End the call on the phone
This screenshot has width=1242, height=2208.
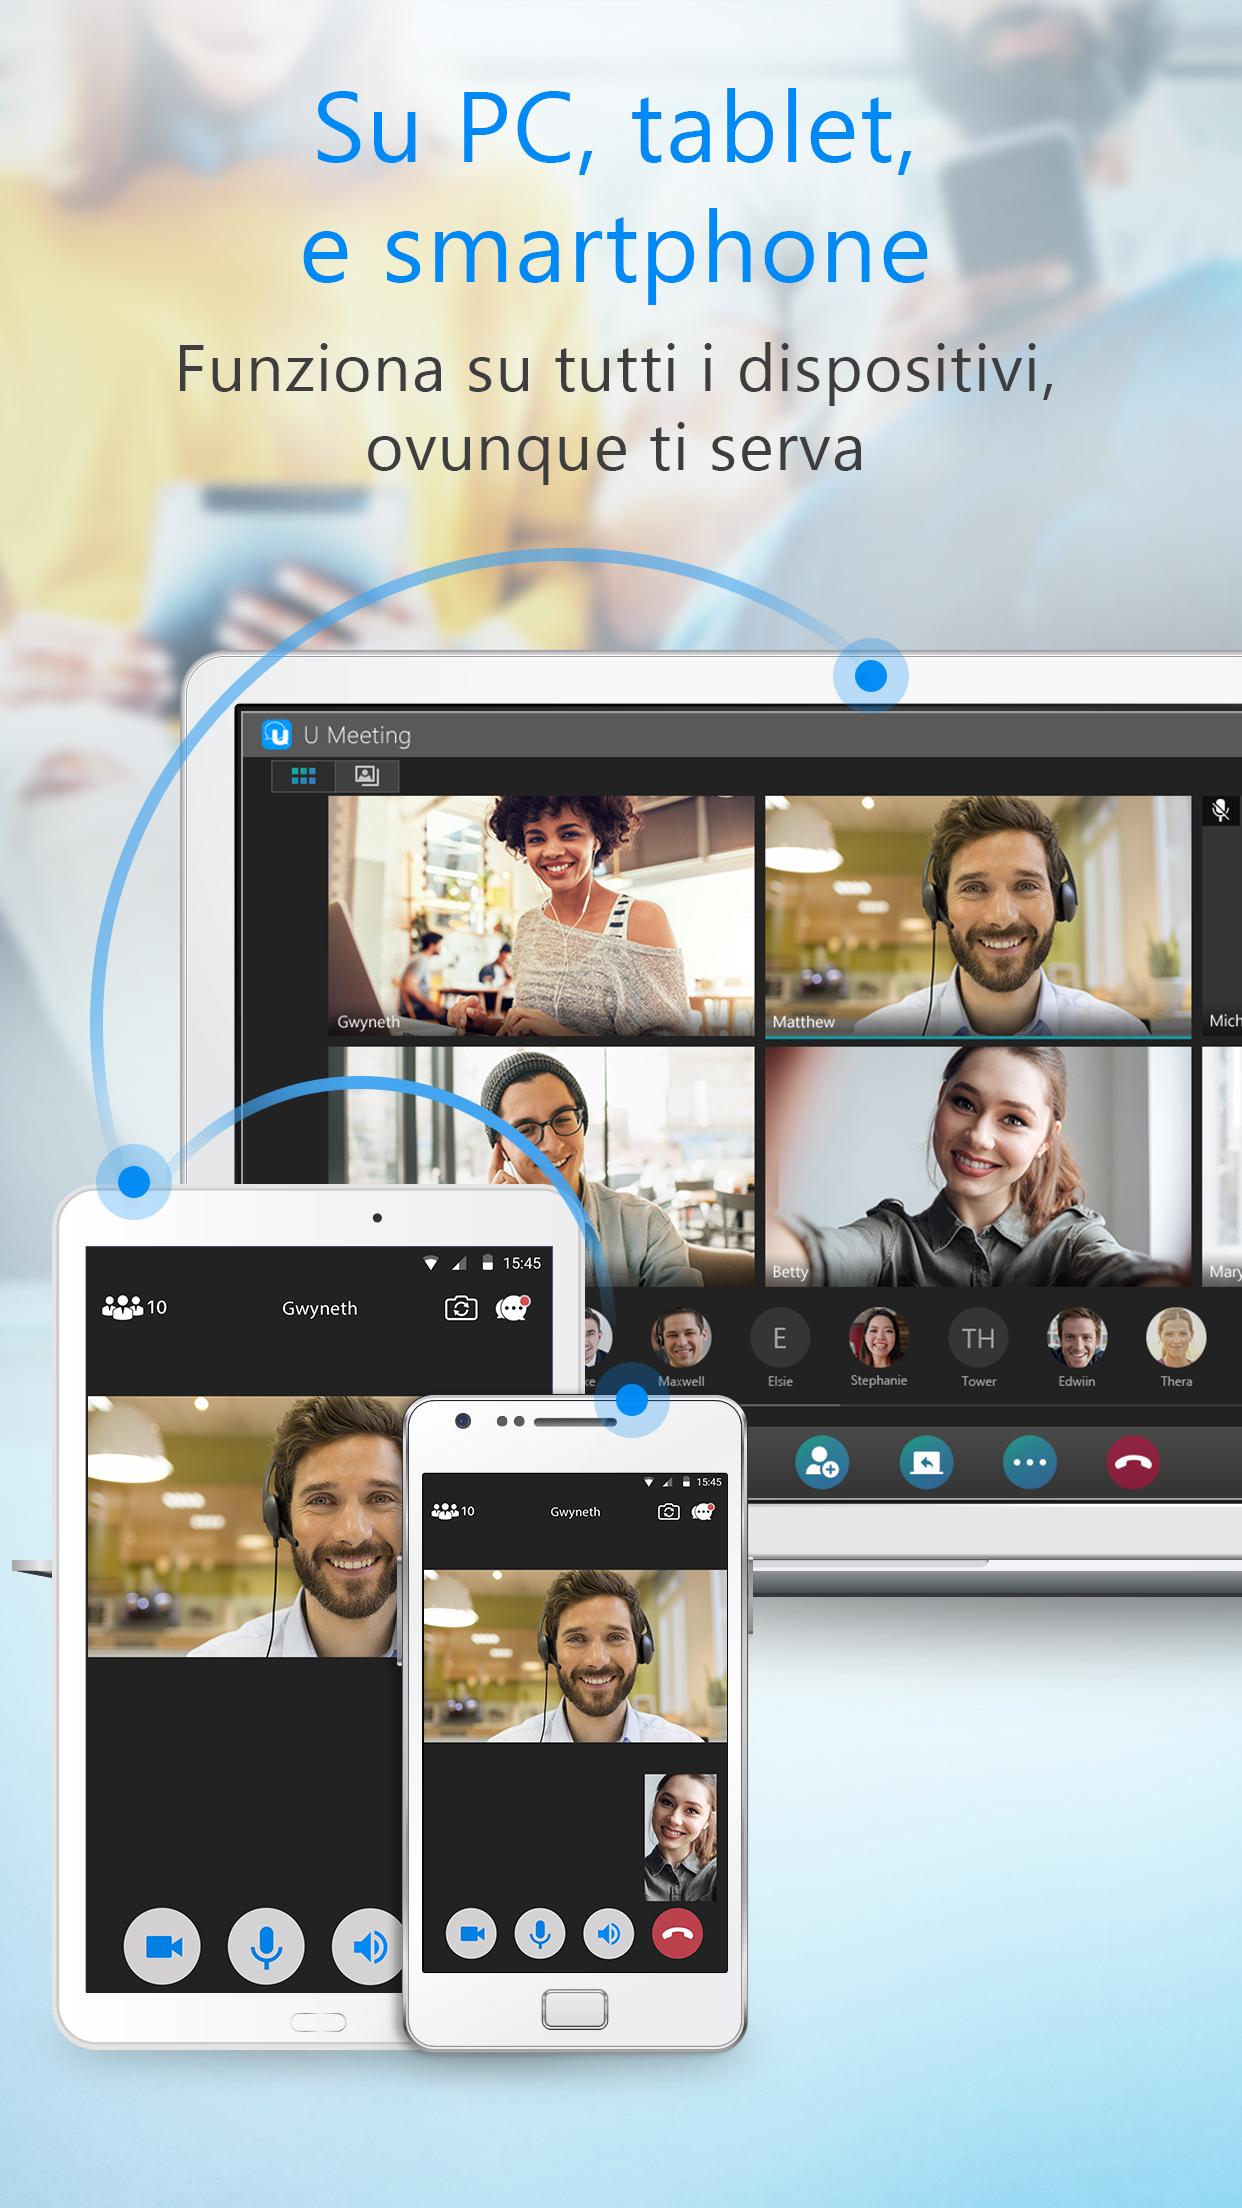[x=677, y=1934]
